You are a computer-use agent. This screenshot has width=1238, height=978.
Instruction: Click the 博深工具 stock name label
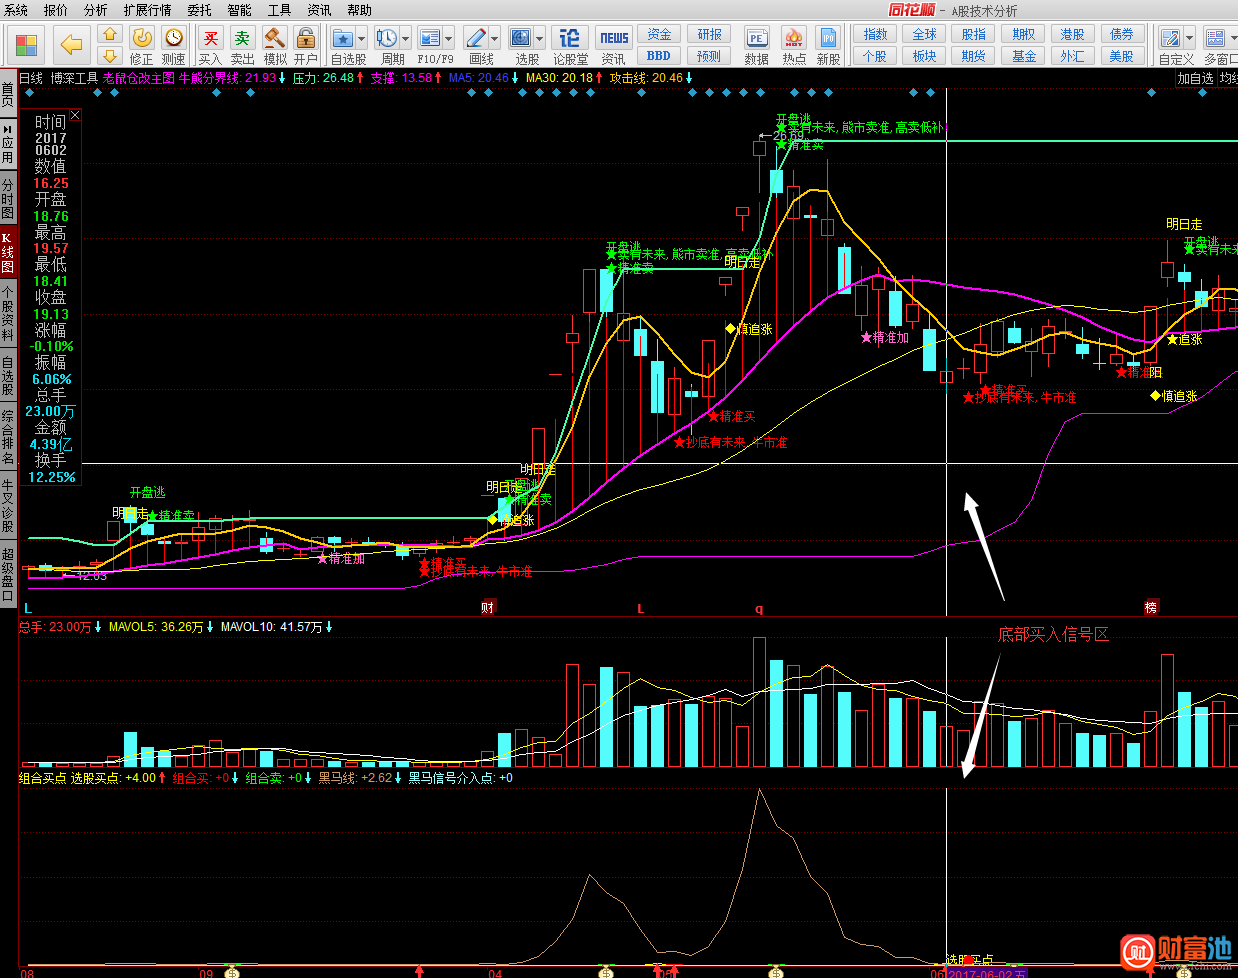tap(74, 78)
